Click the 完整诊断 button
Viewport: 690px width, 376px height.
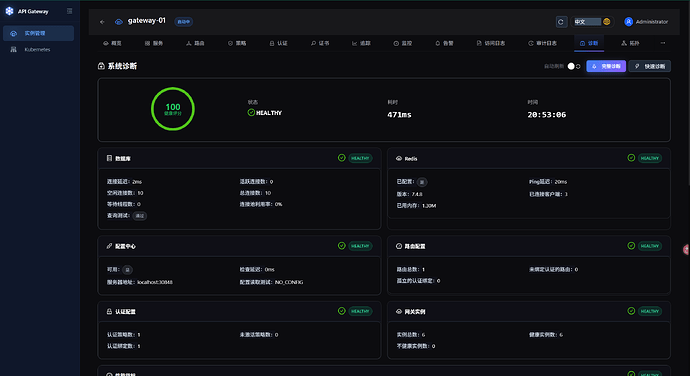(606, 66)
